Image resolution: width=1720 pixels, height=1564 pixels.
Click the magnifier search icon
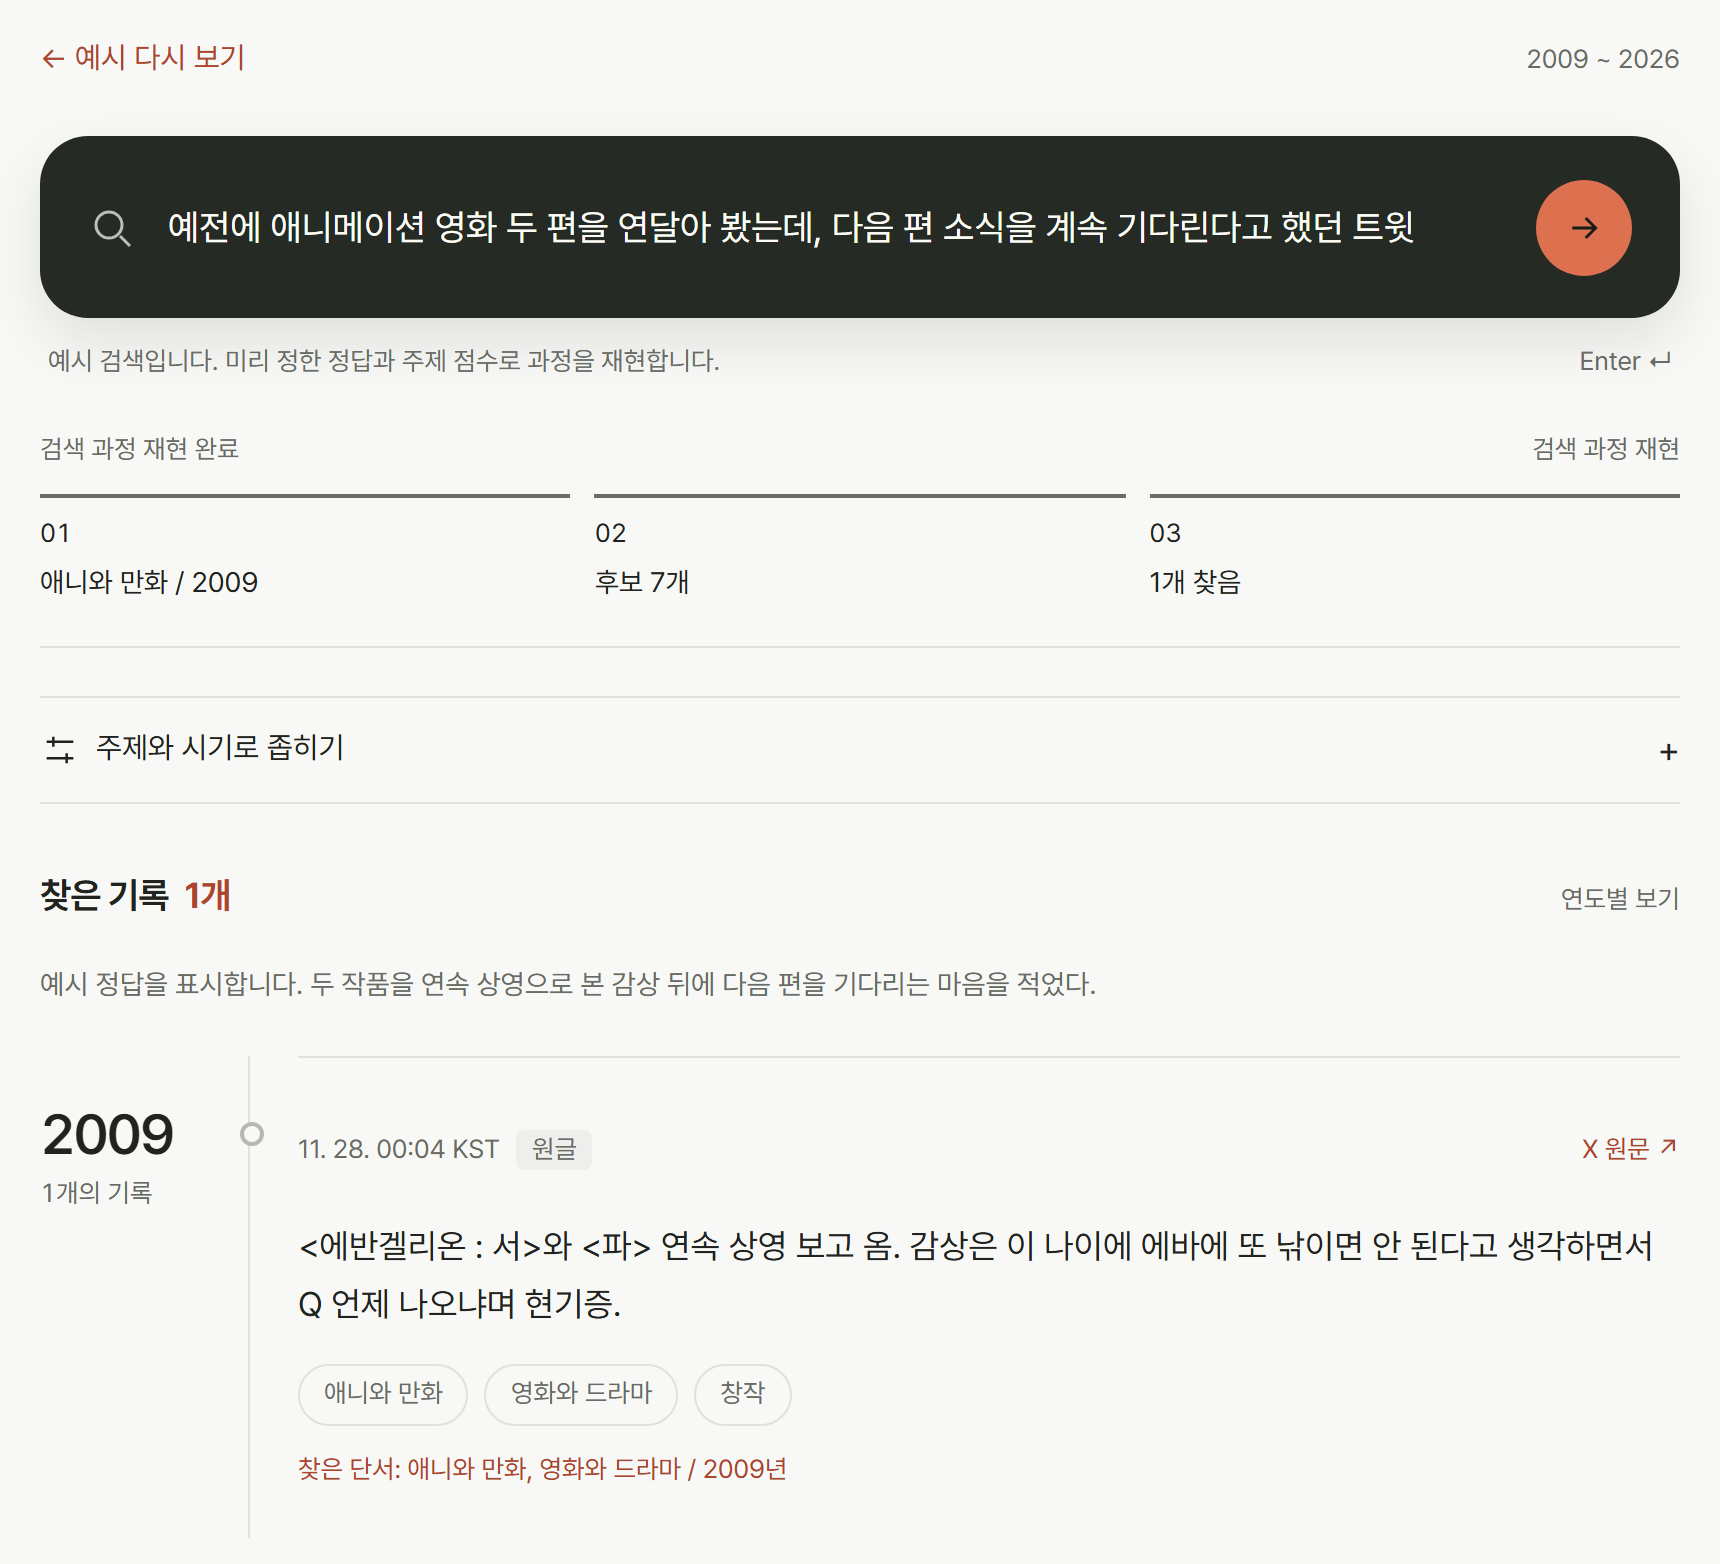(112, 228)
